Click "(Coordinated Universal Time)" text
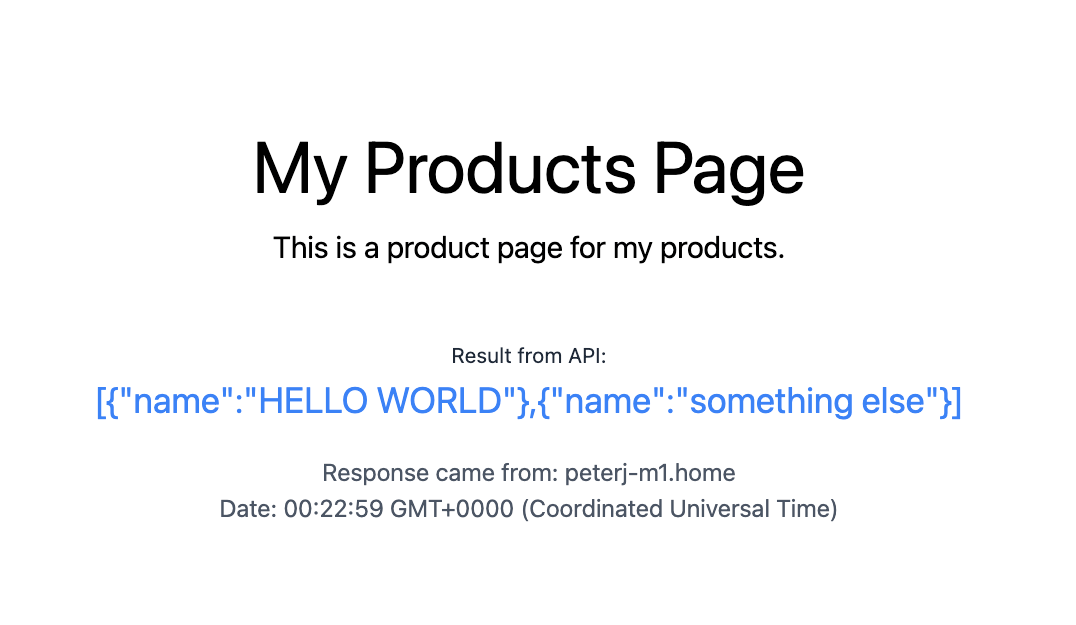This screenshot has width=1076, height=625. [x=680, y=509]
